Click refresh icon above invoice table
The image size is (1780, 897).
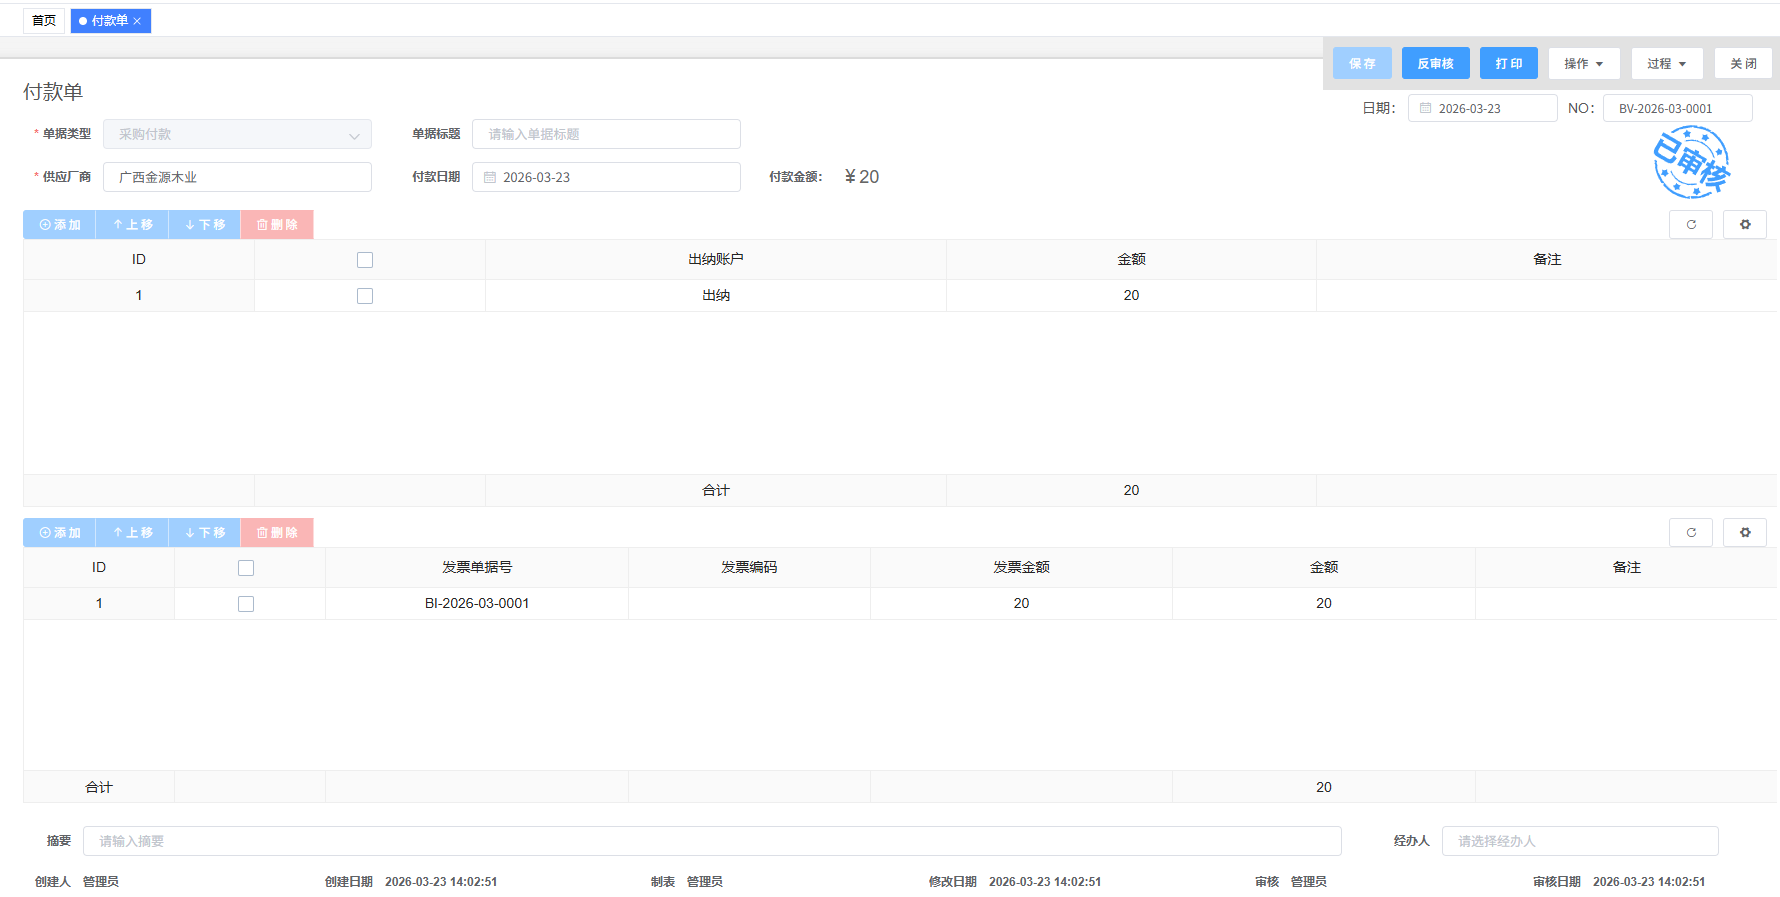click(1691, 533)
